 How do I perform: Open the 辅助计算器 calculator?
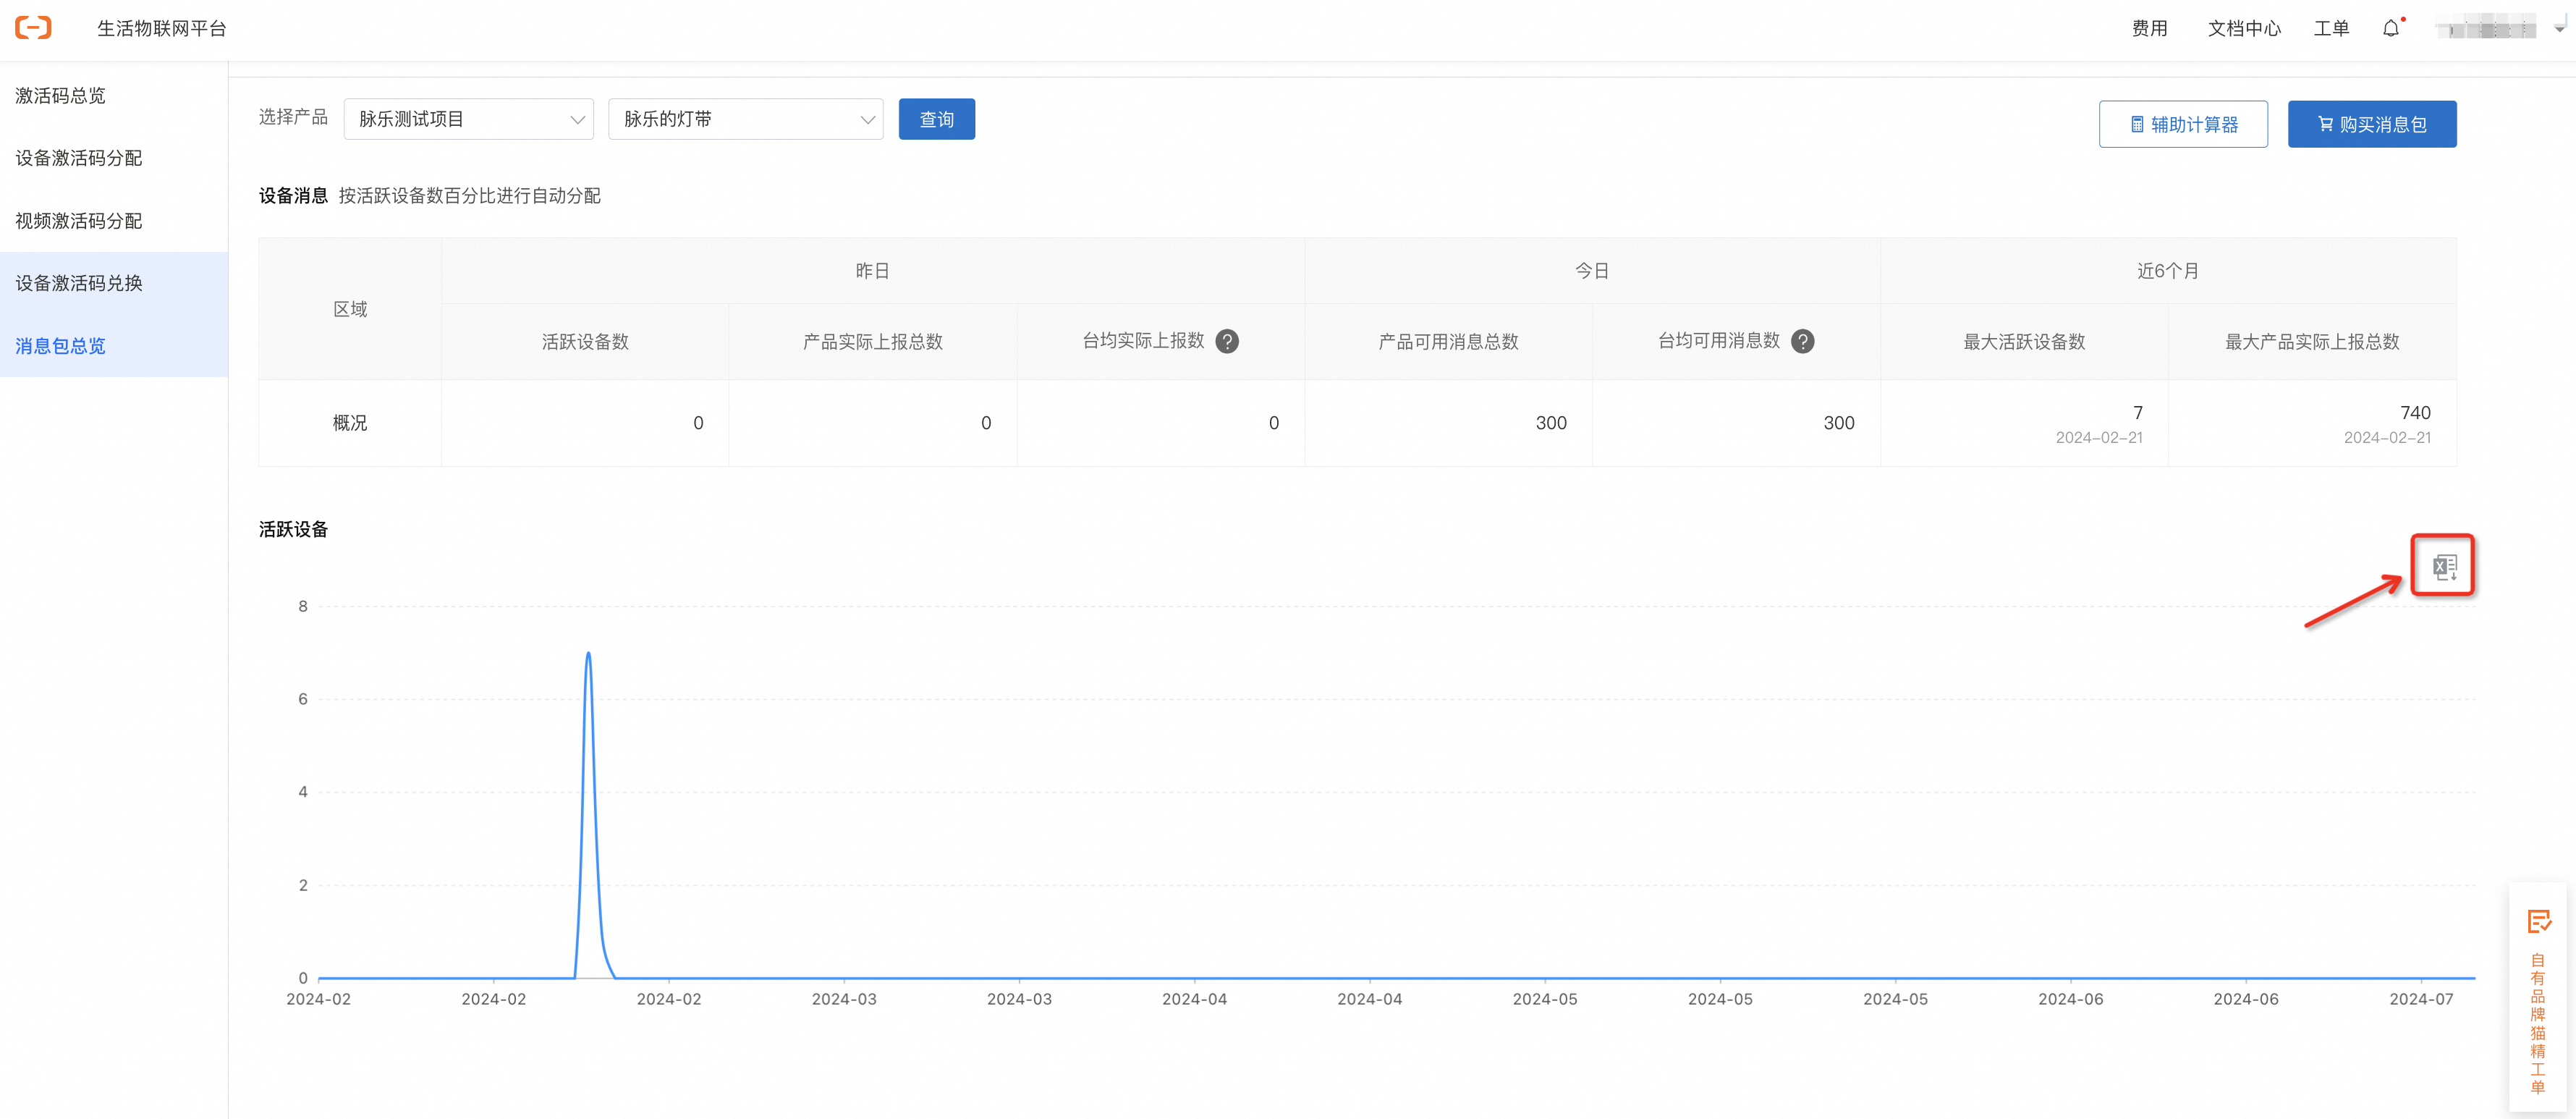coord(2182,124)
